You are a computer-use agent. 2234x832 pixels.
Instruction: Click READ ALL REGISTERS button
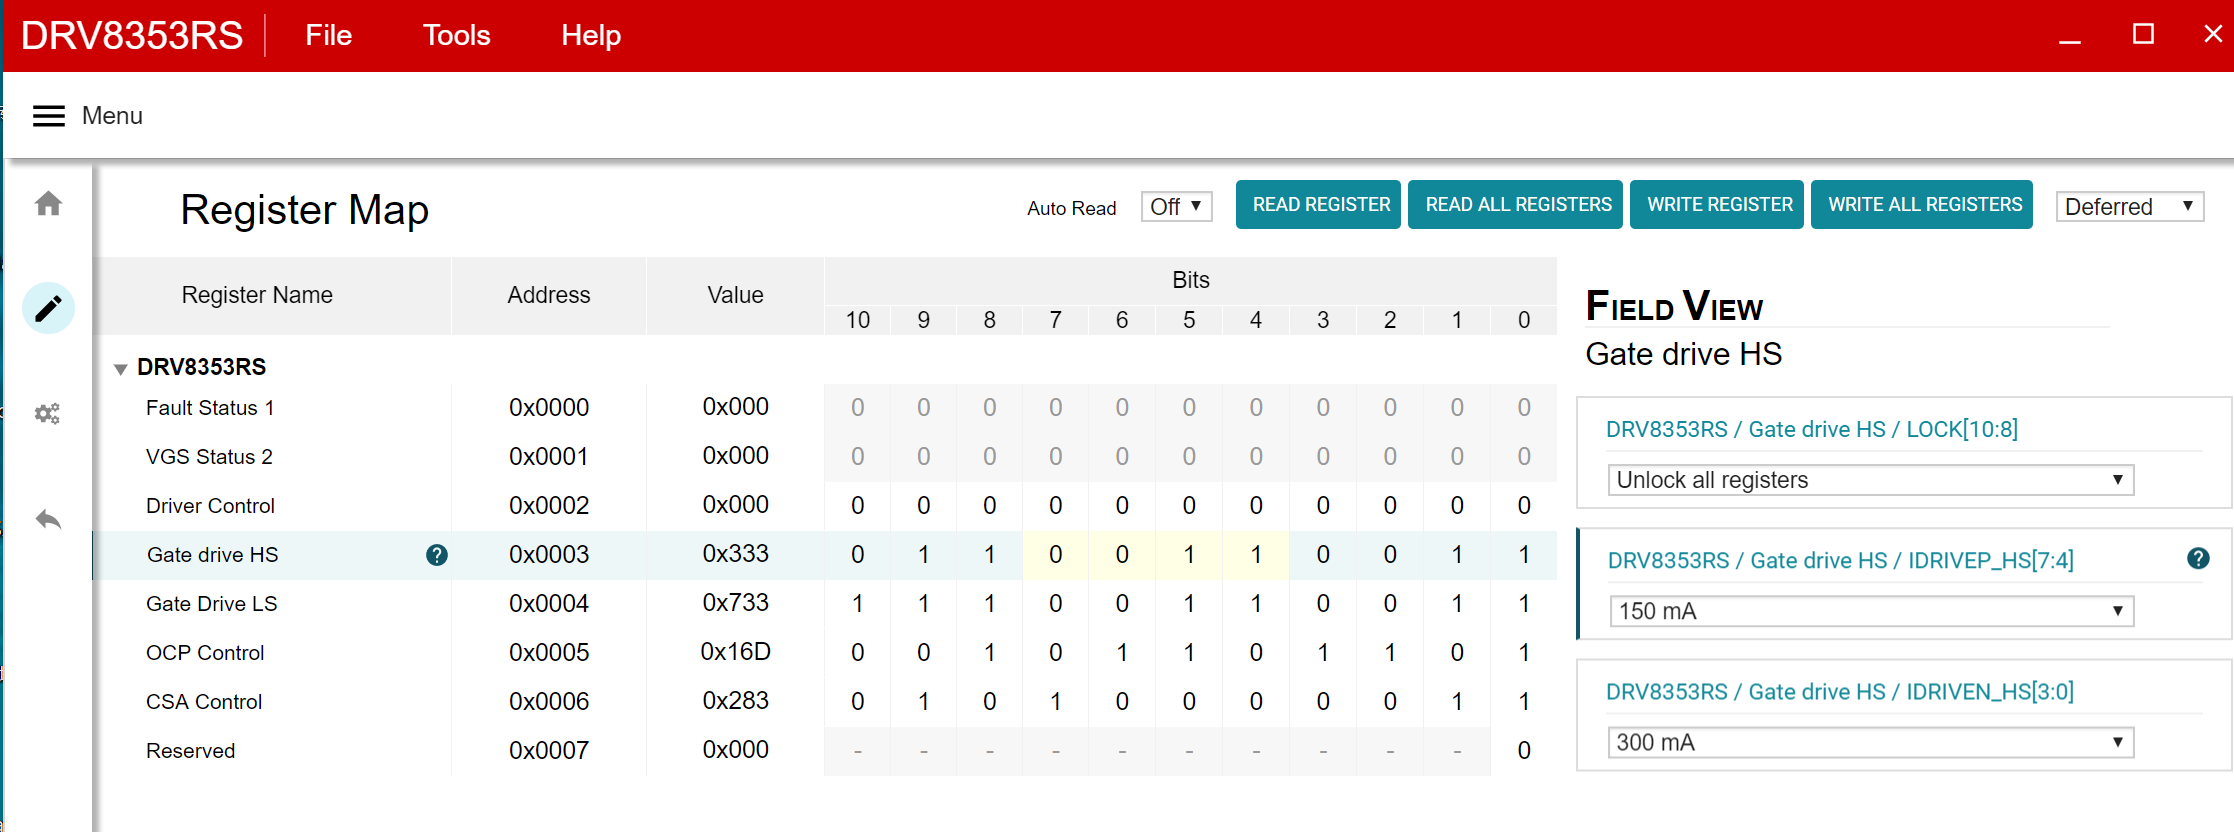pyautogui.click(x=1515, y=205)
